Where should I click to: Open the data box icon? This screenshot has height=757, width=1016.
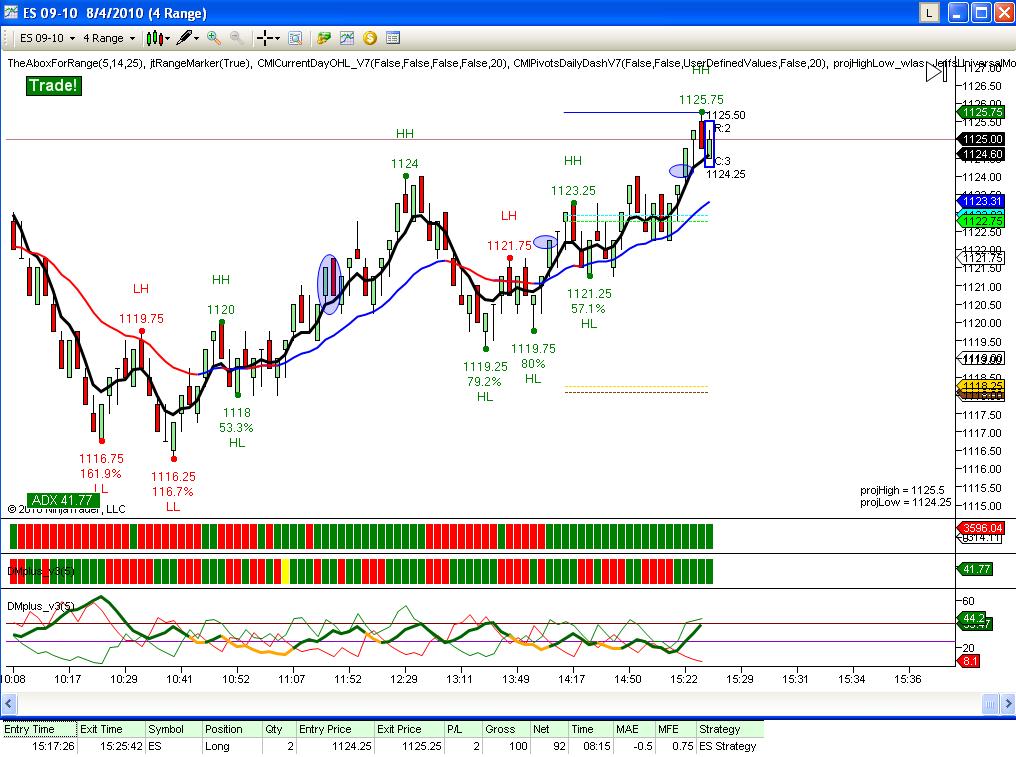(295, 38)
